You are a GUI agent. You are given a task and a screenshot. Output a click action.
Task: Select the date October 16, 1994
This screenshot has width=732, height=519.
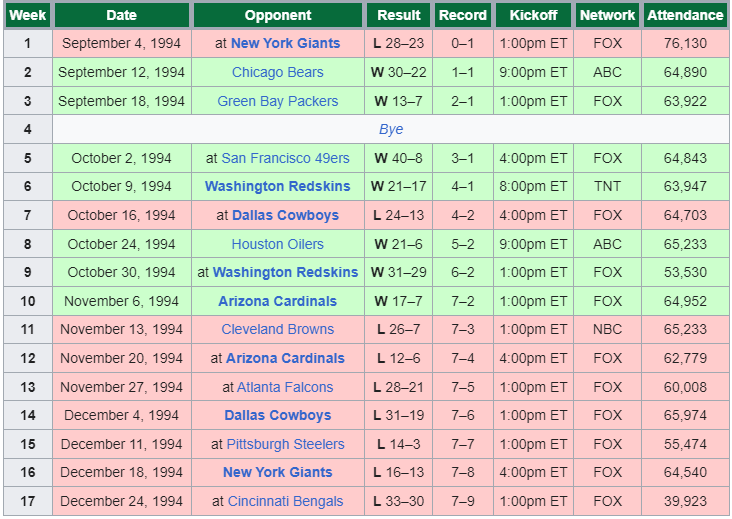click(x=121, y=215)
